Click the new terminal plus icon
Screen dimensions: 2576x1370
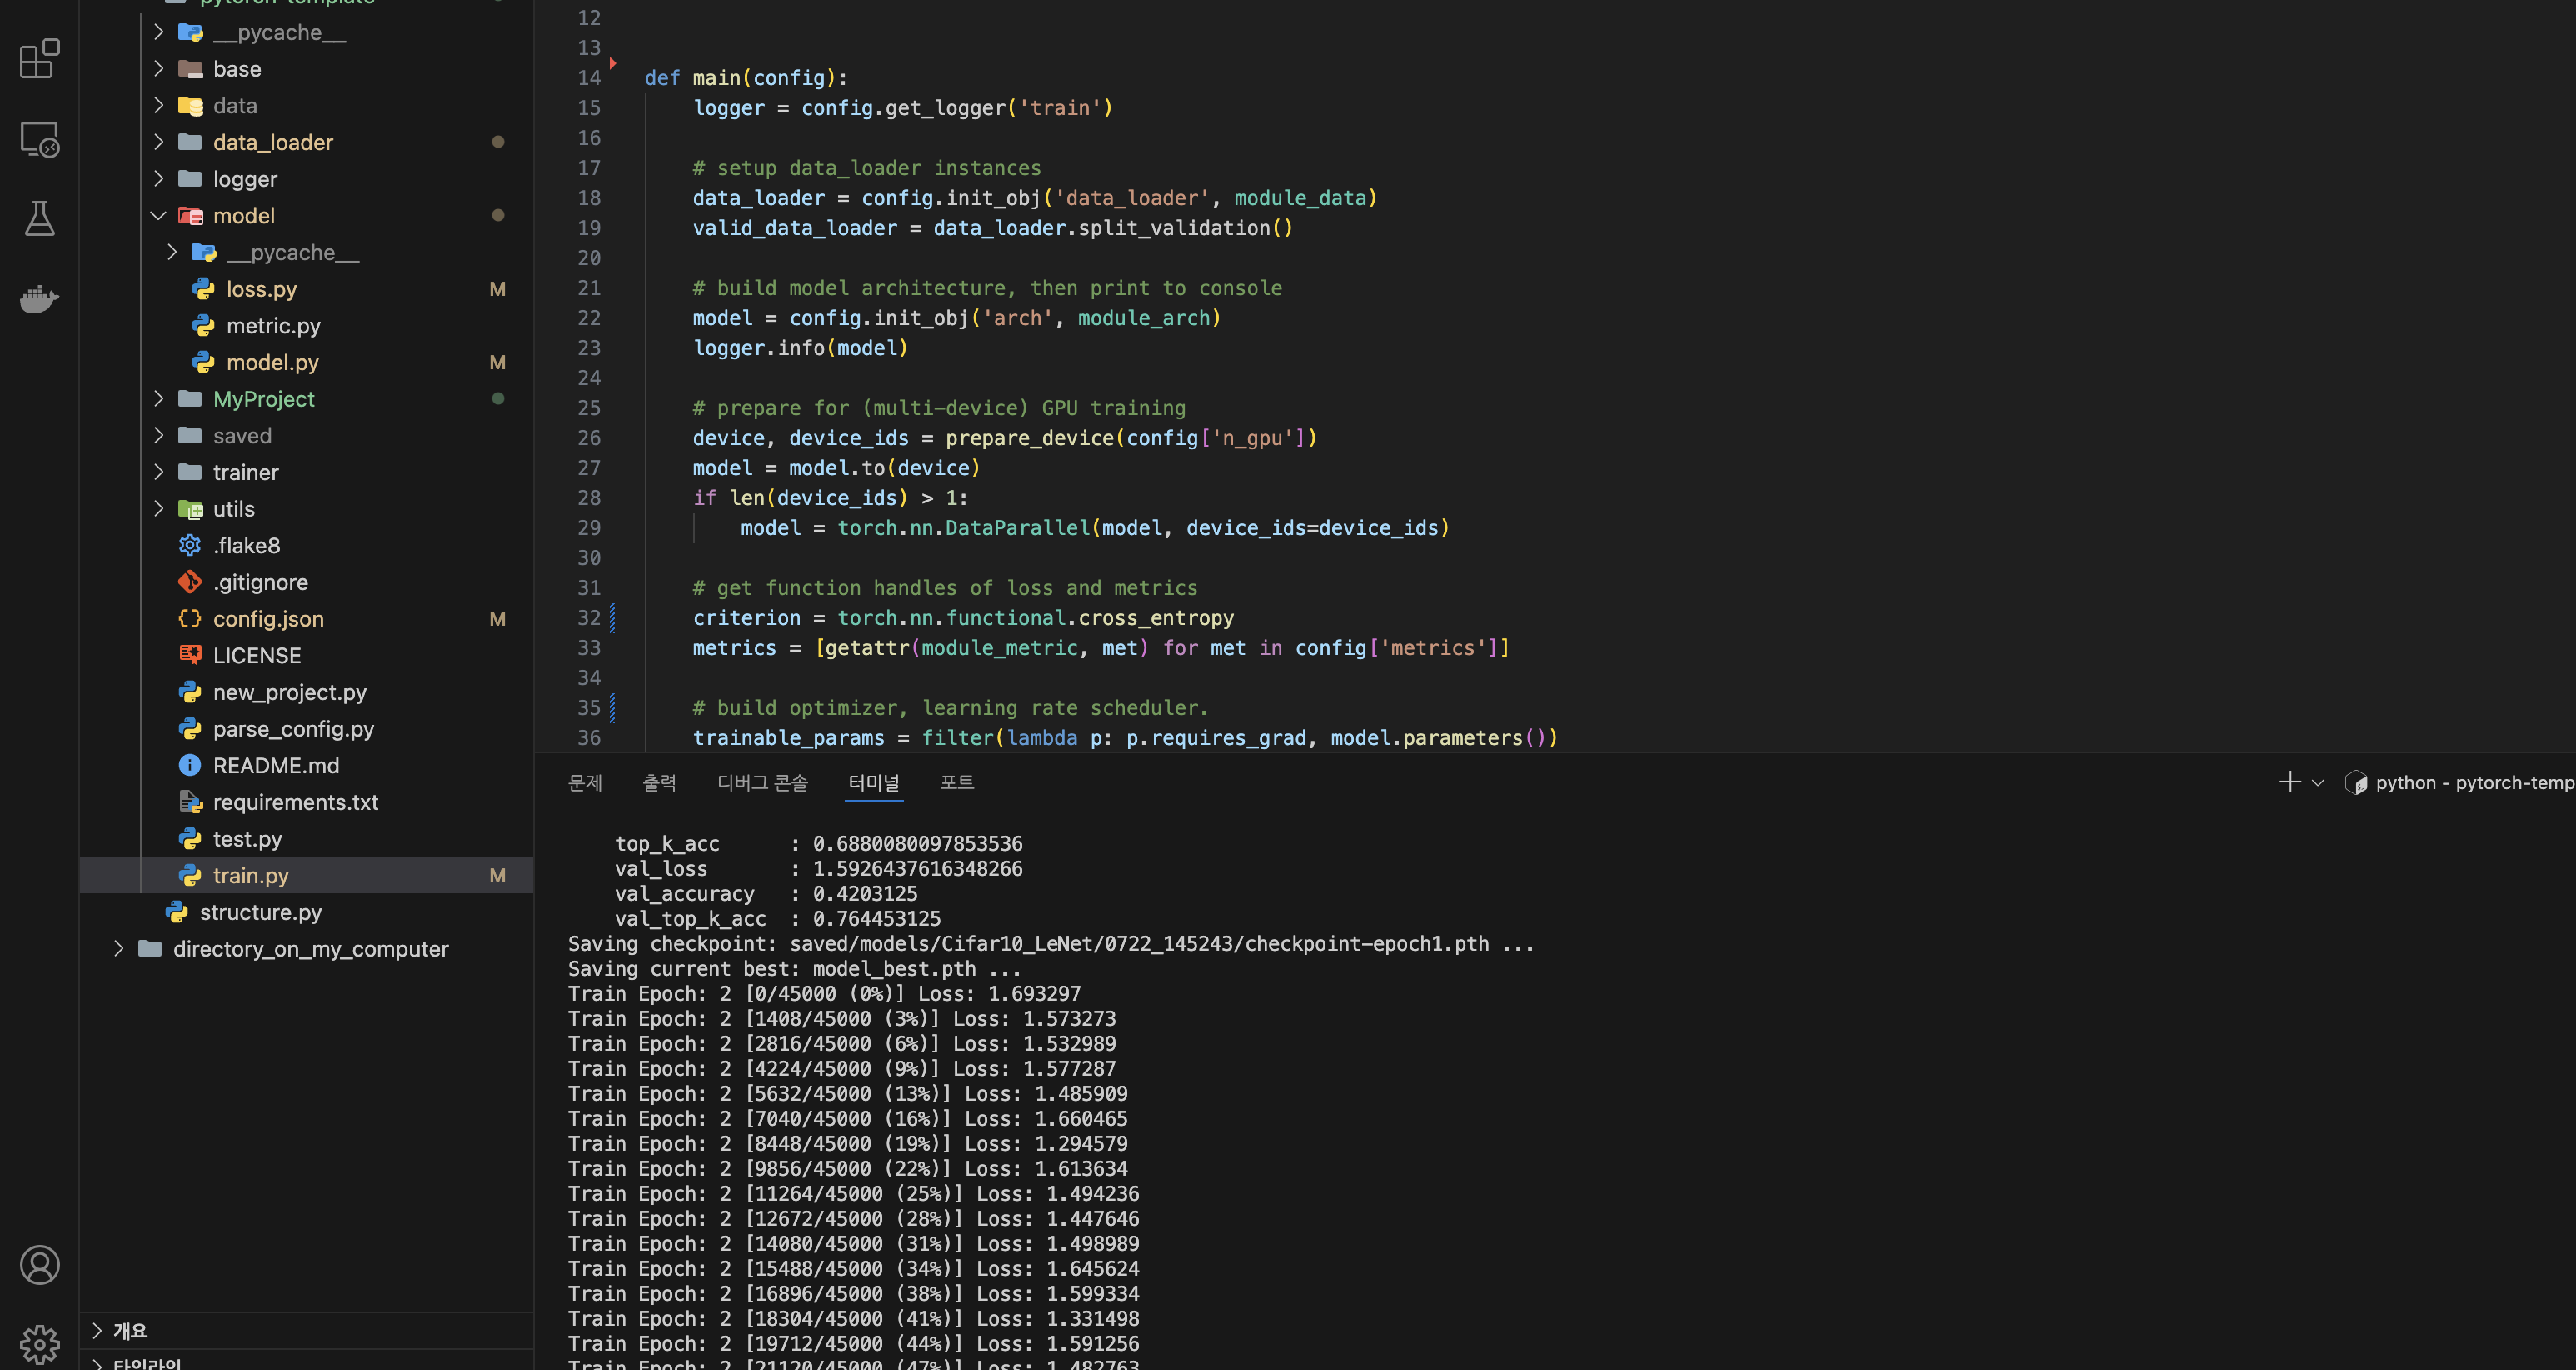click(x=2289, y=782)
